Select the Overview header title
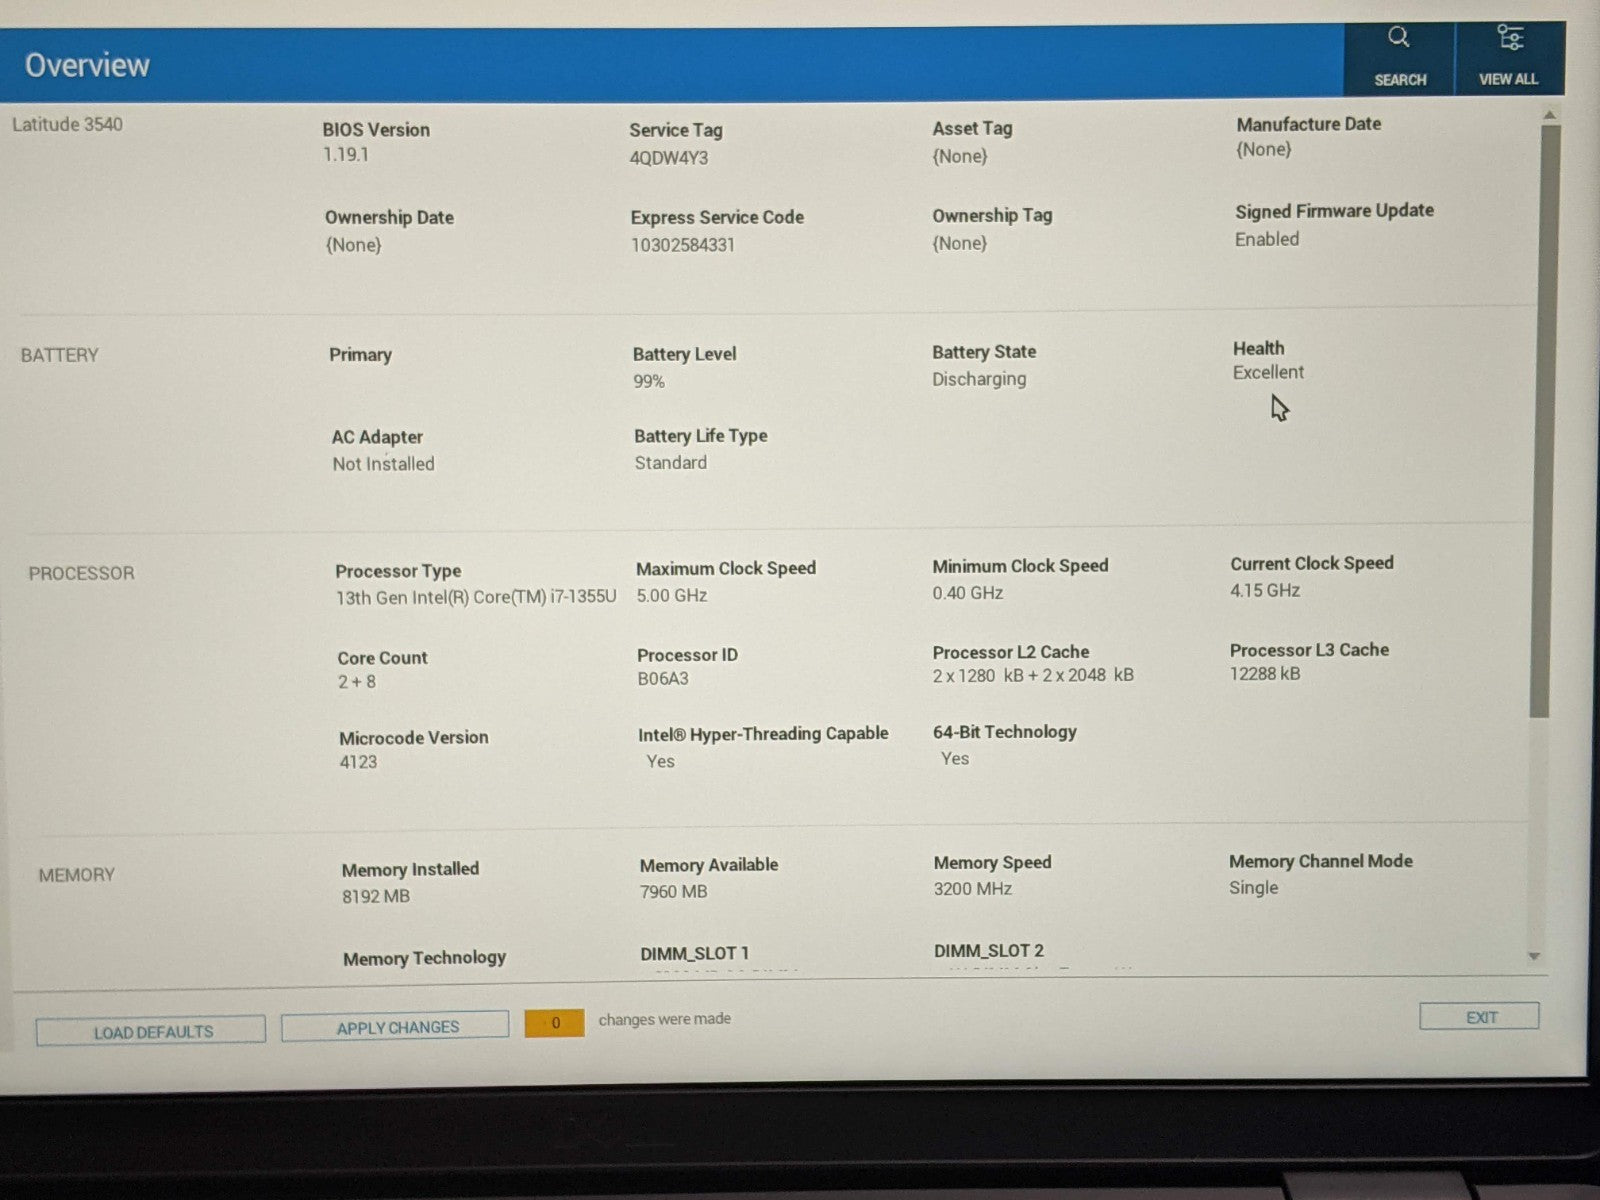 pos(87,65)
